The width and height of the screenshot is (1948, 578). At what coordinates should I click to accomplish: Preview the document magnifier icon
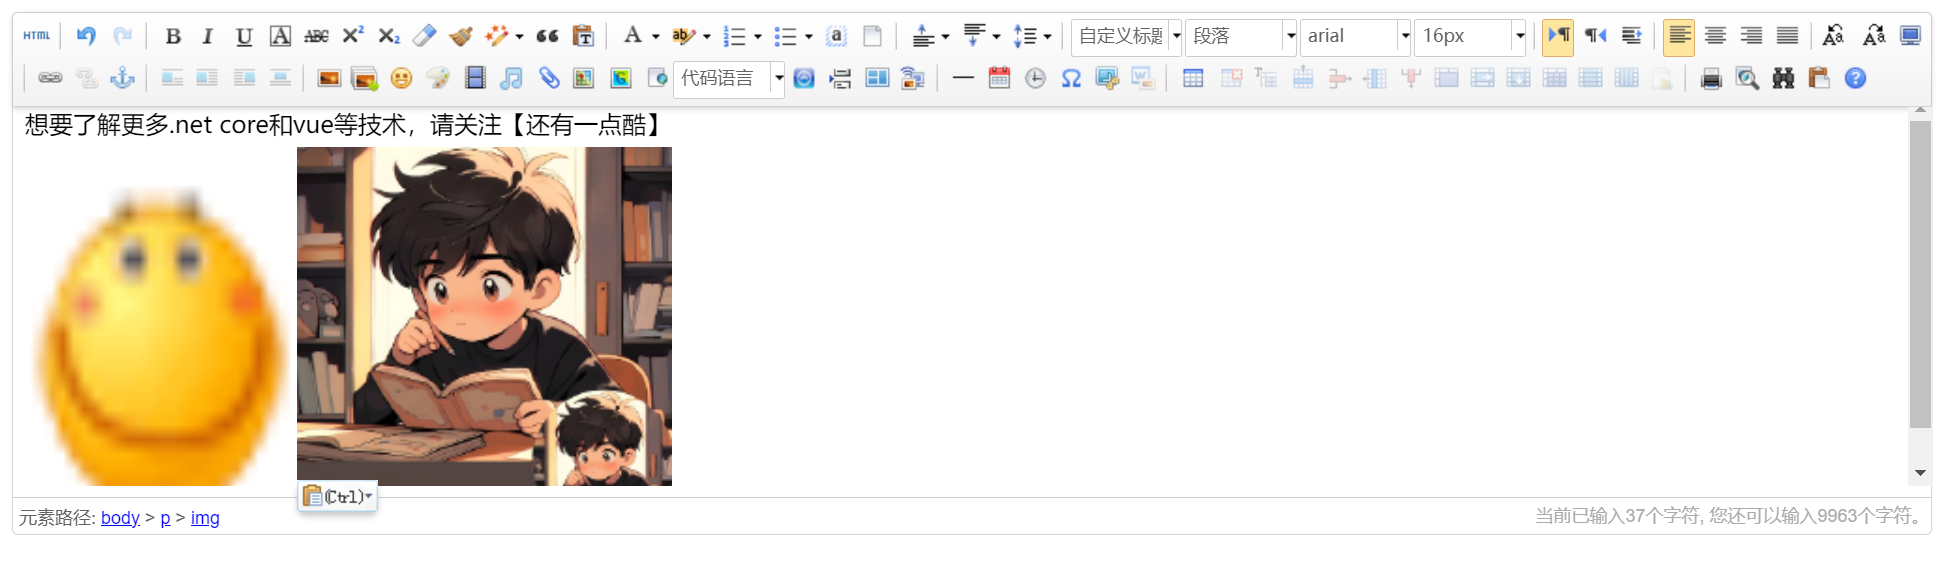point(1747,78)
